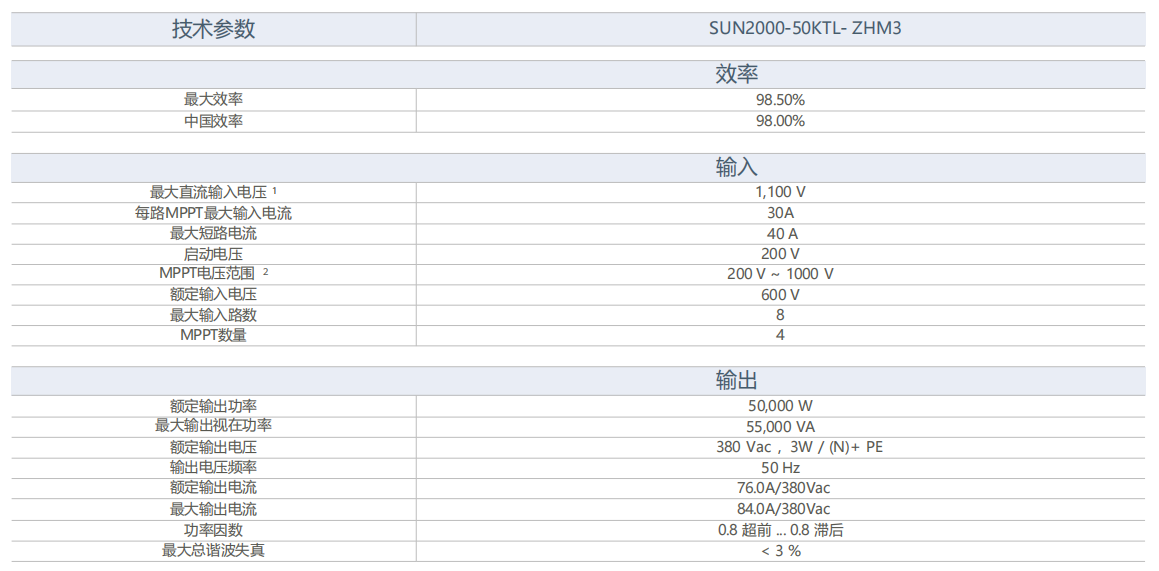Select the 每路MPPT最大输入电流 label
The height and width of the screenshot is (571, 1159).
(x=213, y=213)
